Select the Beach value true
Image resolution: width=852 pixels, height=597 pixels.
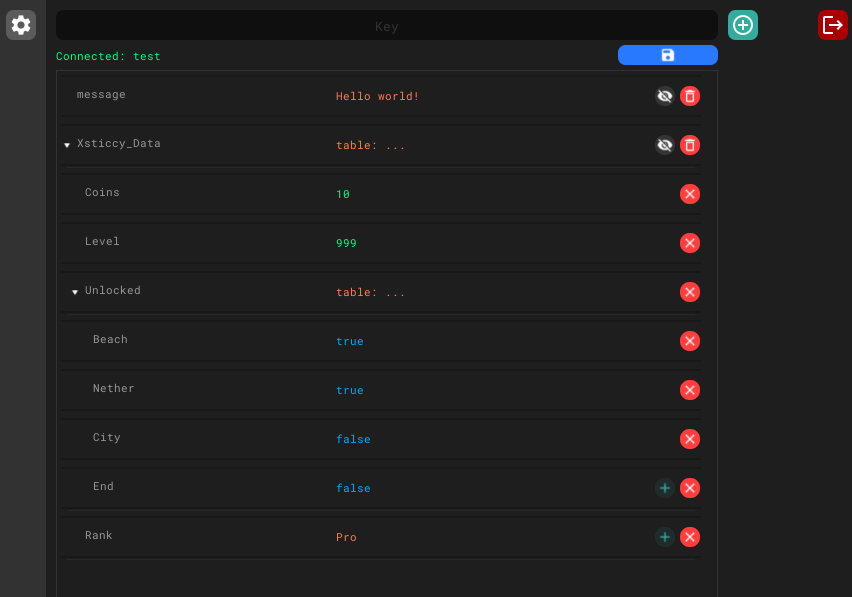click(350, 341)
